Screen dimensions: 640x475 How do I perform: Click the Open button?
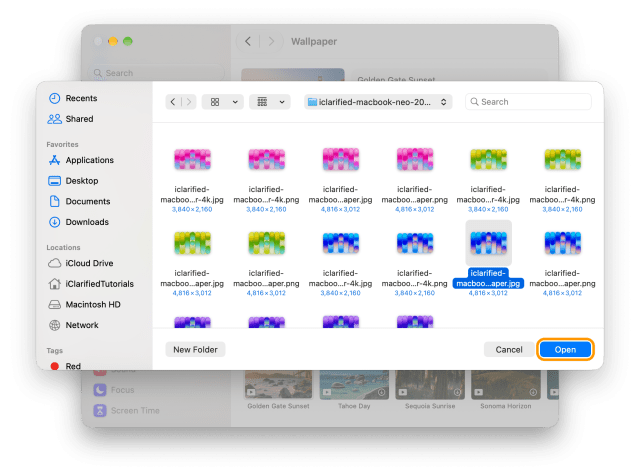[x=565, y=350]
